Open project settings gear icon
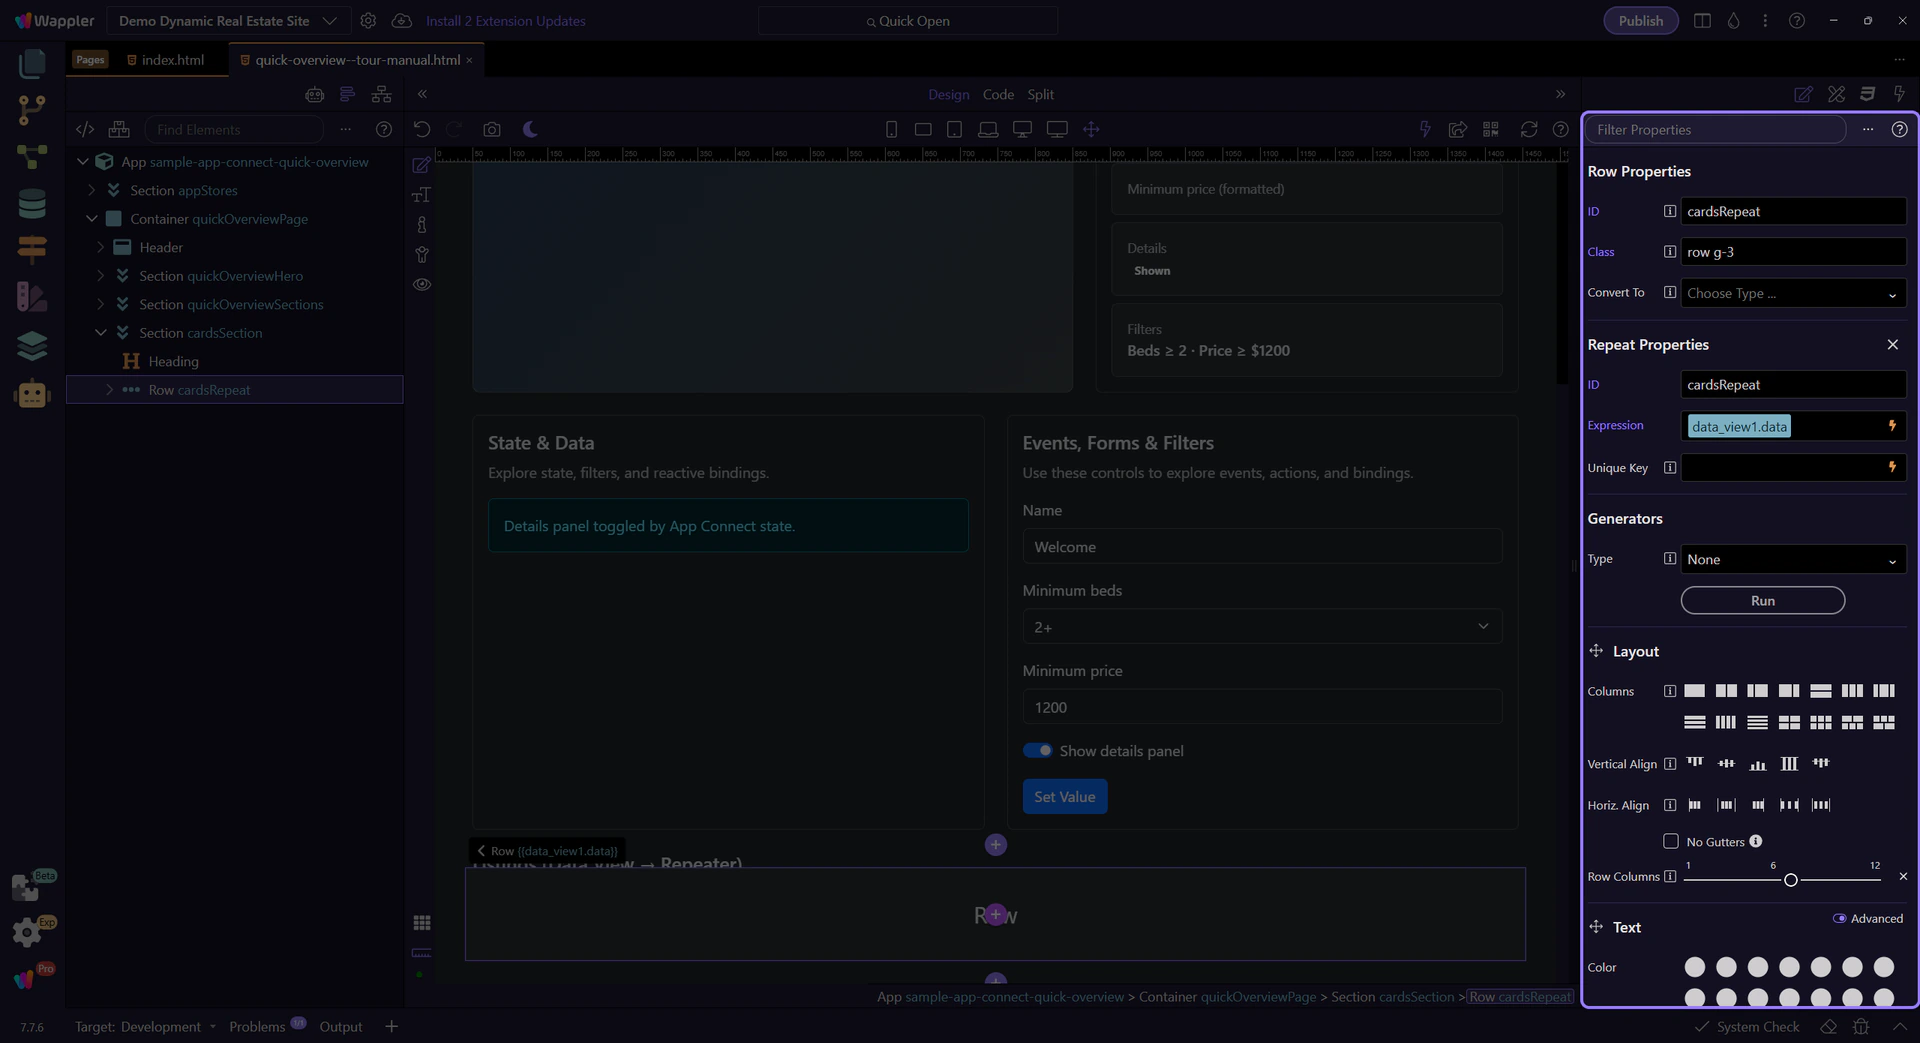The image size is (1920, 1043). coord(368,21)
